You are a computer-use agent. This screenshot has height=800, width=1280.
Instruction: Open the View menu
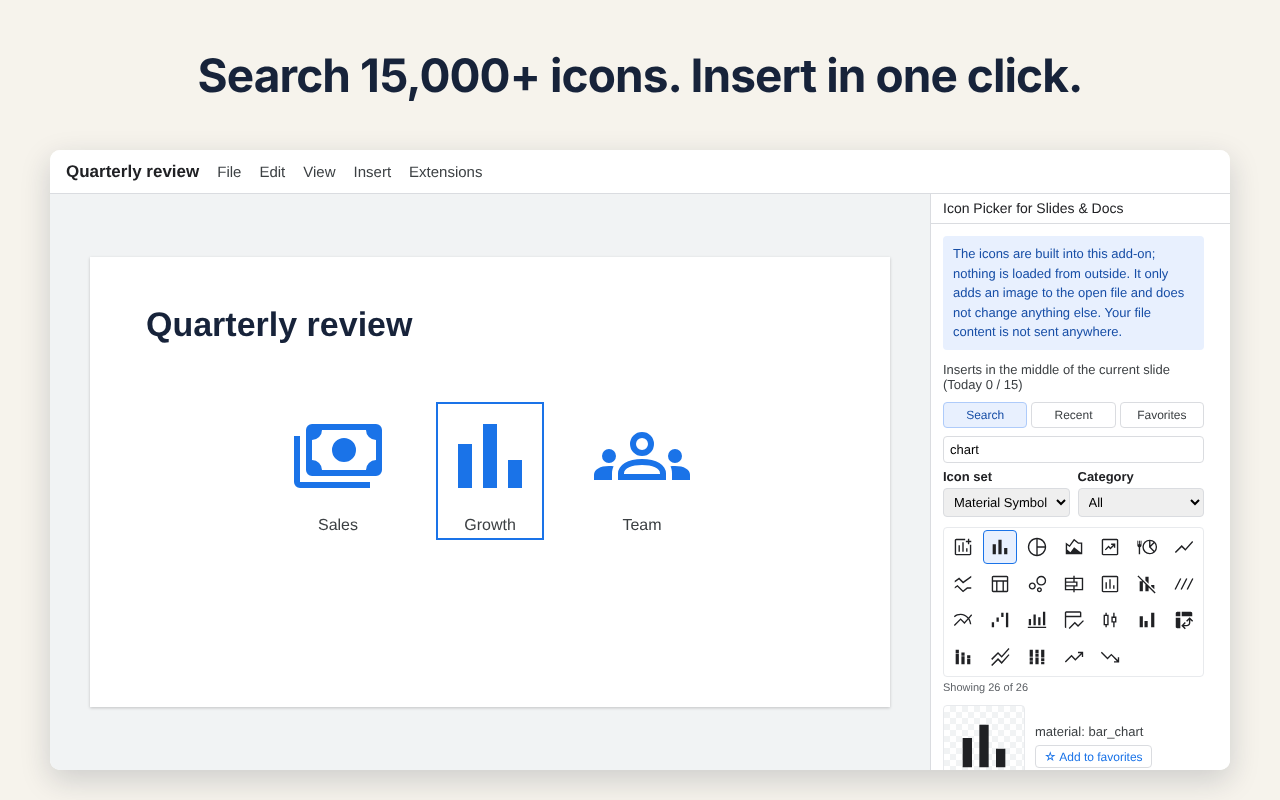pyautogui.click(x=319, y=172)
